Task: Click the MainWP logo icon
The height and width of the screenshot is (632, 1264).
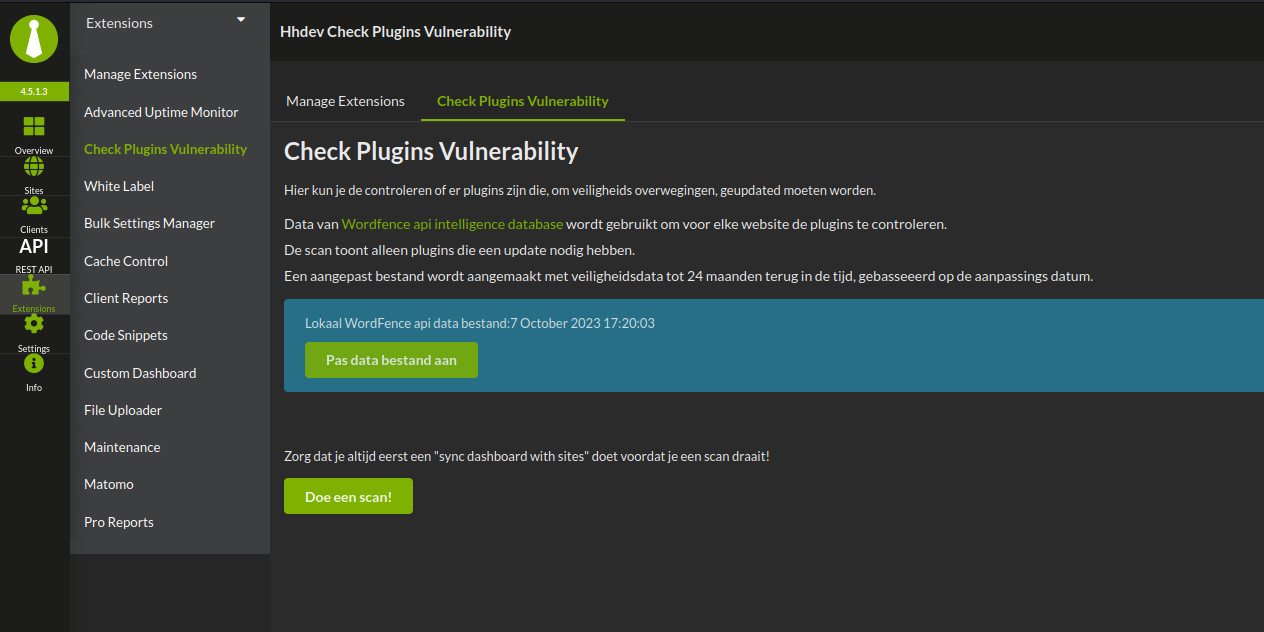Action: click(34, 40)
